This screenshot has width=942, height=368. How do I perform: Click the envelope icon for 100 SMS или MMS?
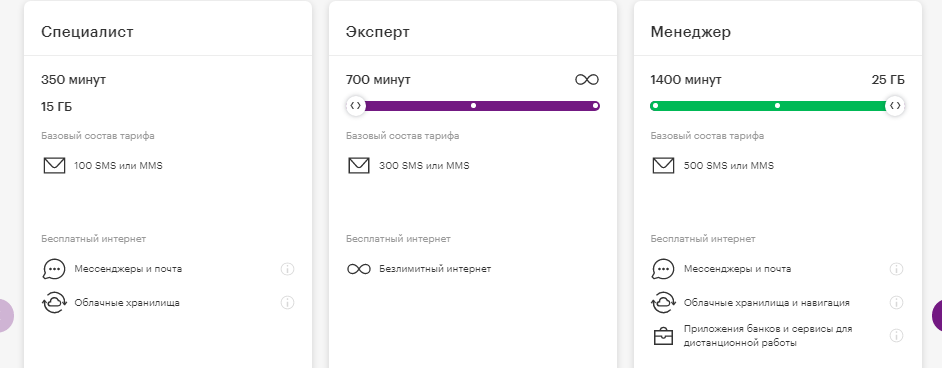(54, 166)
